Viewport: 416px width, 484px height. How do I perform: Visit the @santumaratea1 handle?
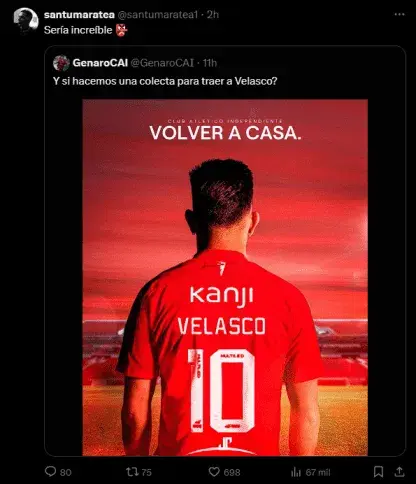[158, 15]
